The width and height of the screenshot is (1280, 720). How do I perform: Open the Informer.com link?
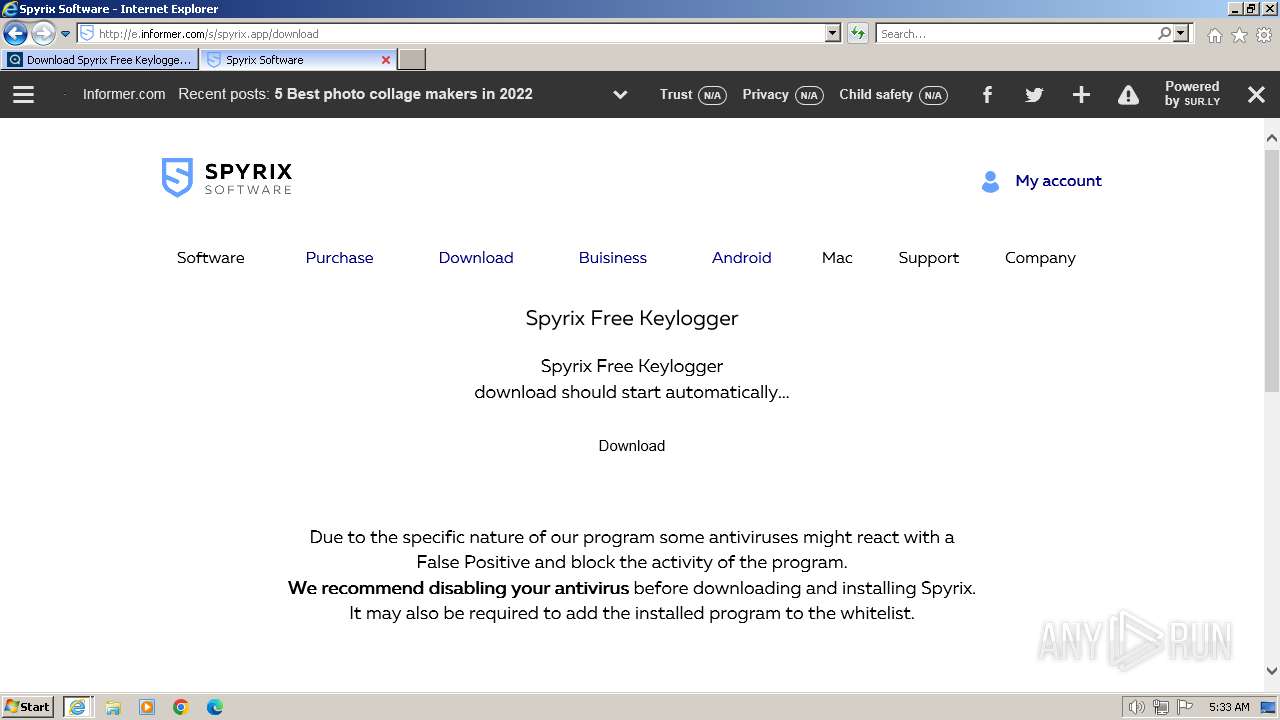[x=124, y=94]
